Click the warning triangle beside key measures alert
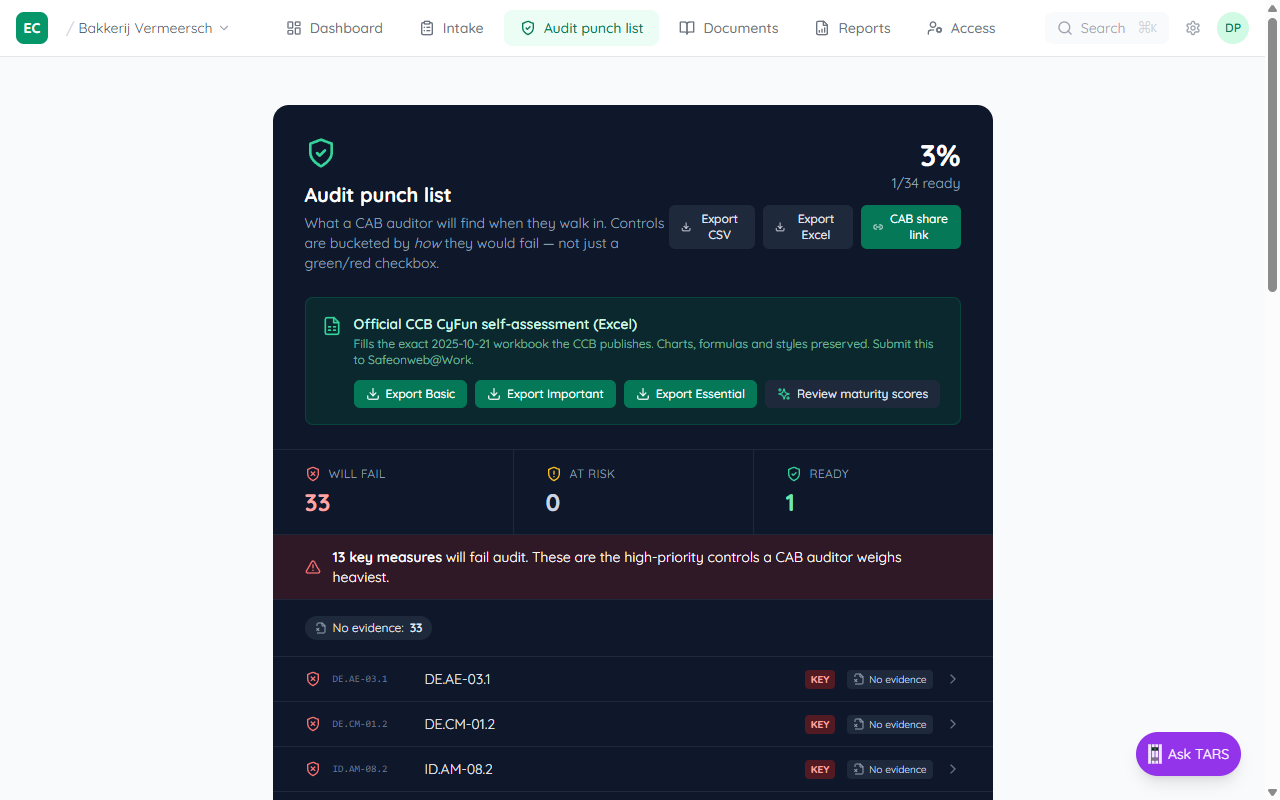Screen dimensions: 1280x800 pos(313,567)
